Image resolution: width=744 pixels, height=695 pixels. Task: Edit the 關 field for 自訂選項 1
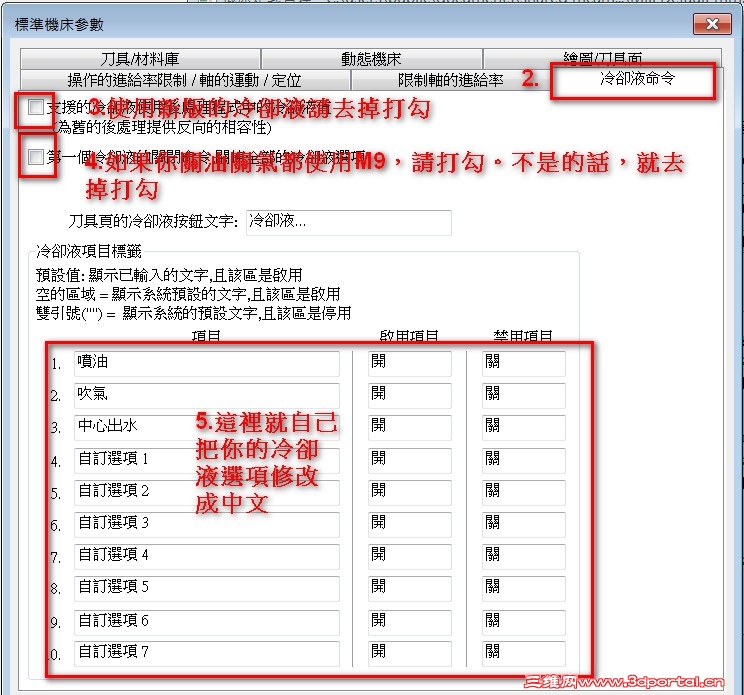(524, 460)
